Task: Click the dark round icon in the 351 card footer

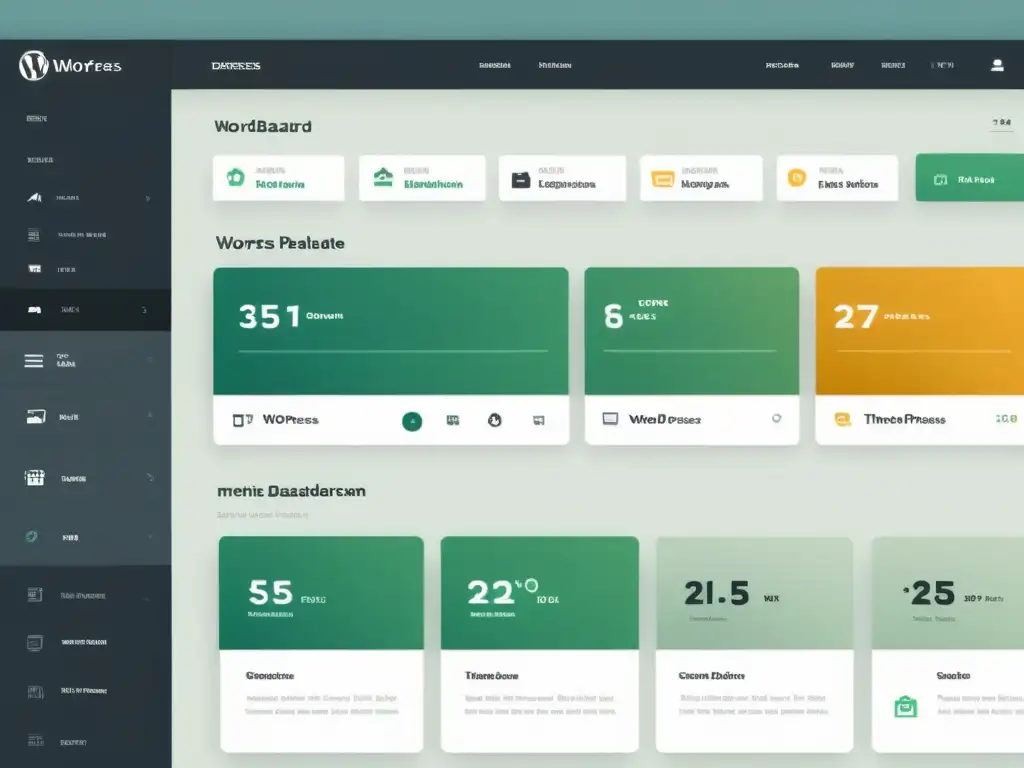Action: (493, 421)
